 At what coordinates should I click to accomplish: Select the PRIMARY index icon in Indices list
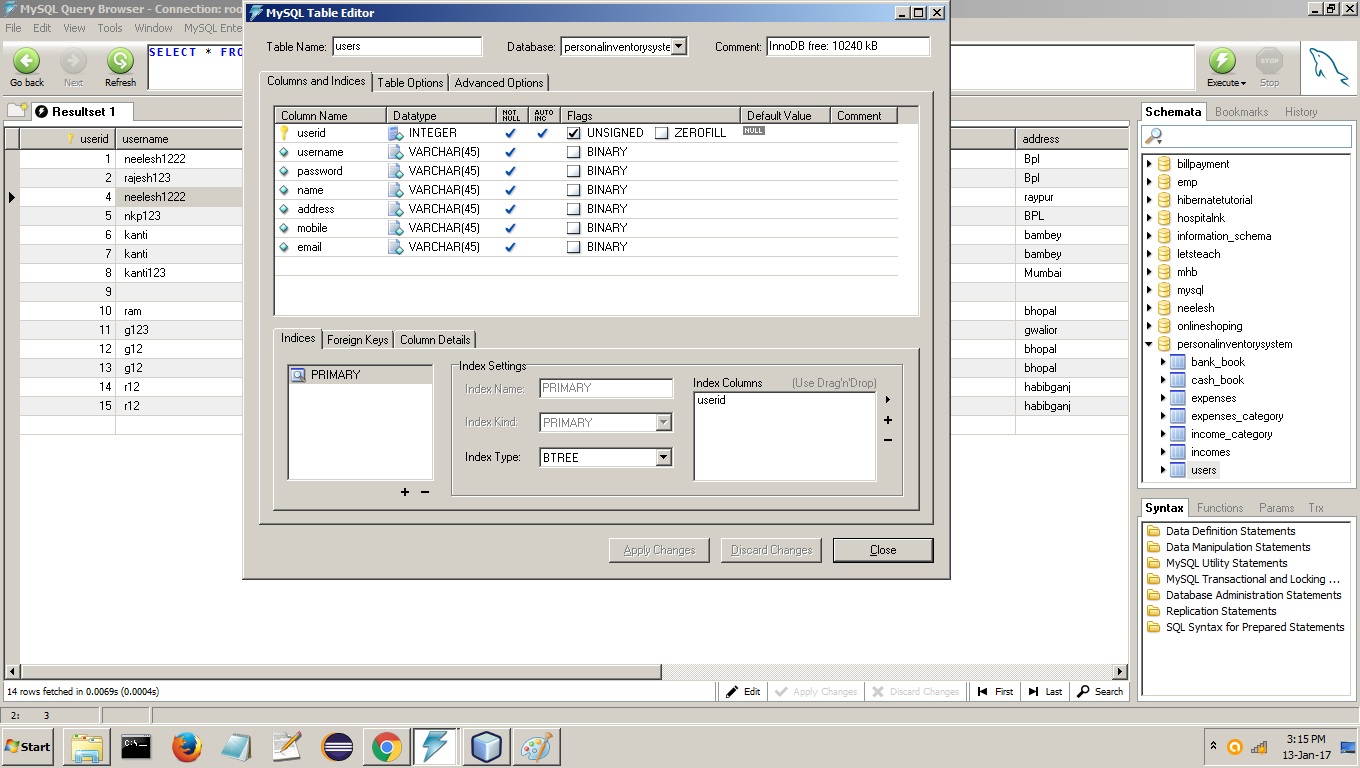pyautogui.click(x=298, y=375)
